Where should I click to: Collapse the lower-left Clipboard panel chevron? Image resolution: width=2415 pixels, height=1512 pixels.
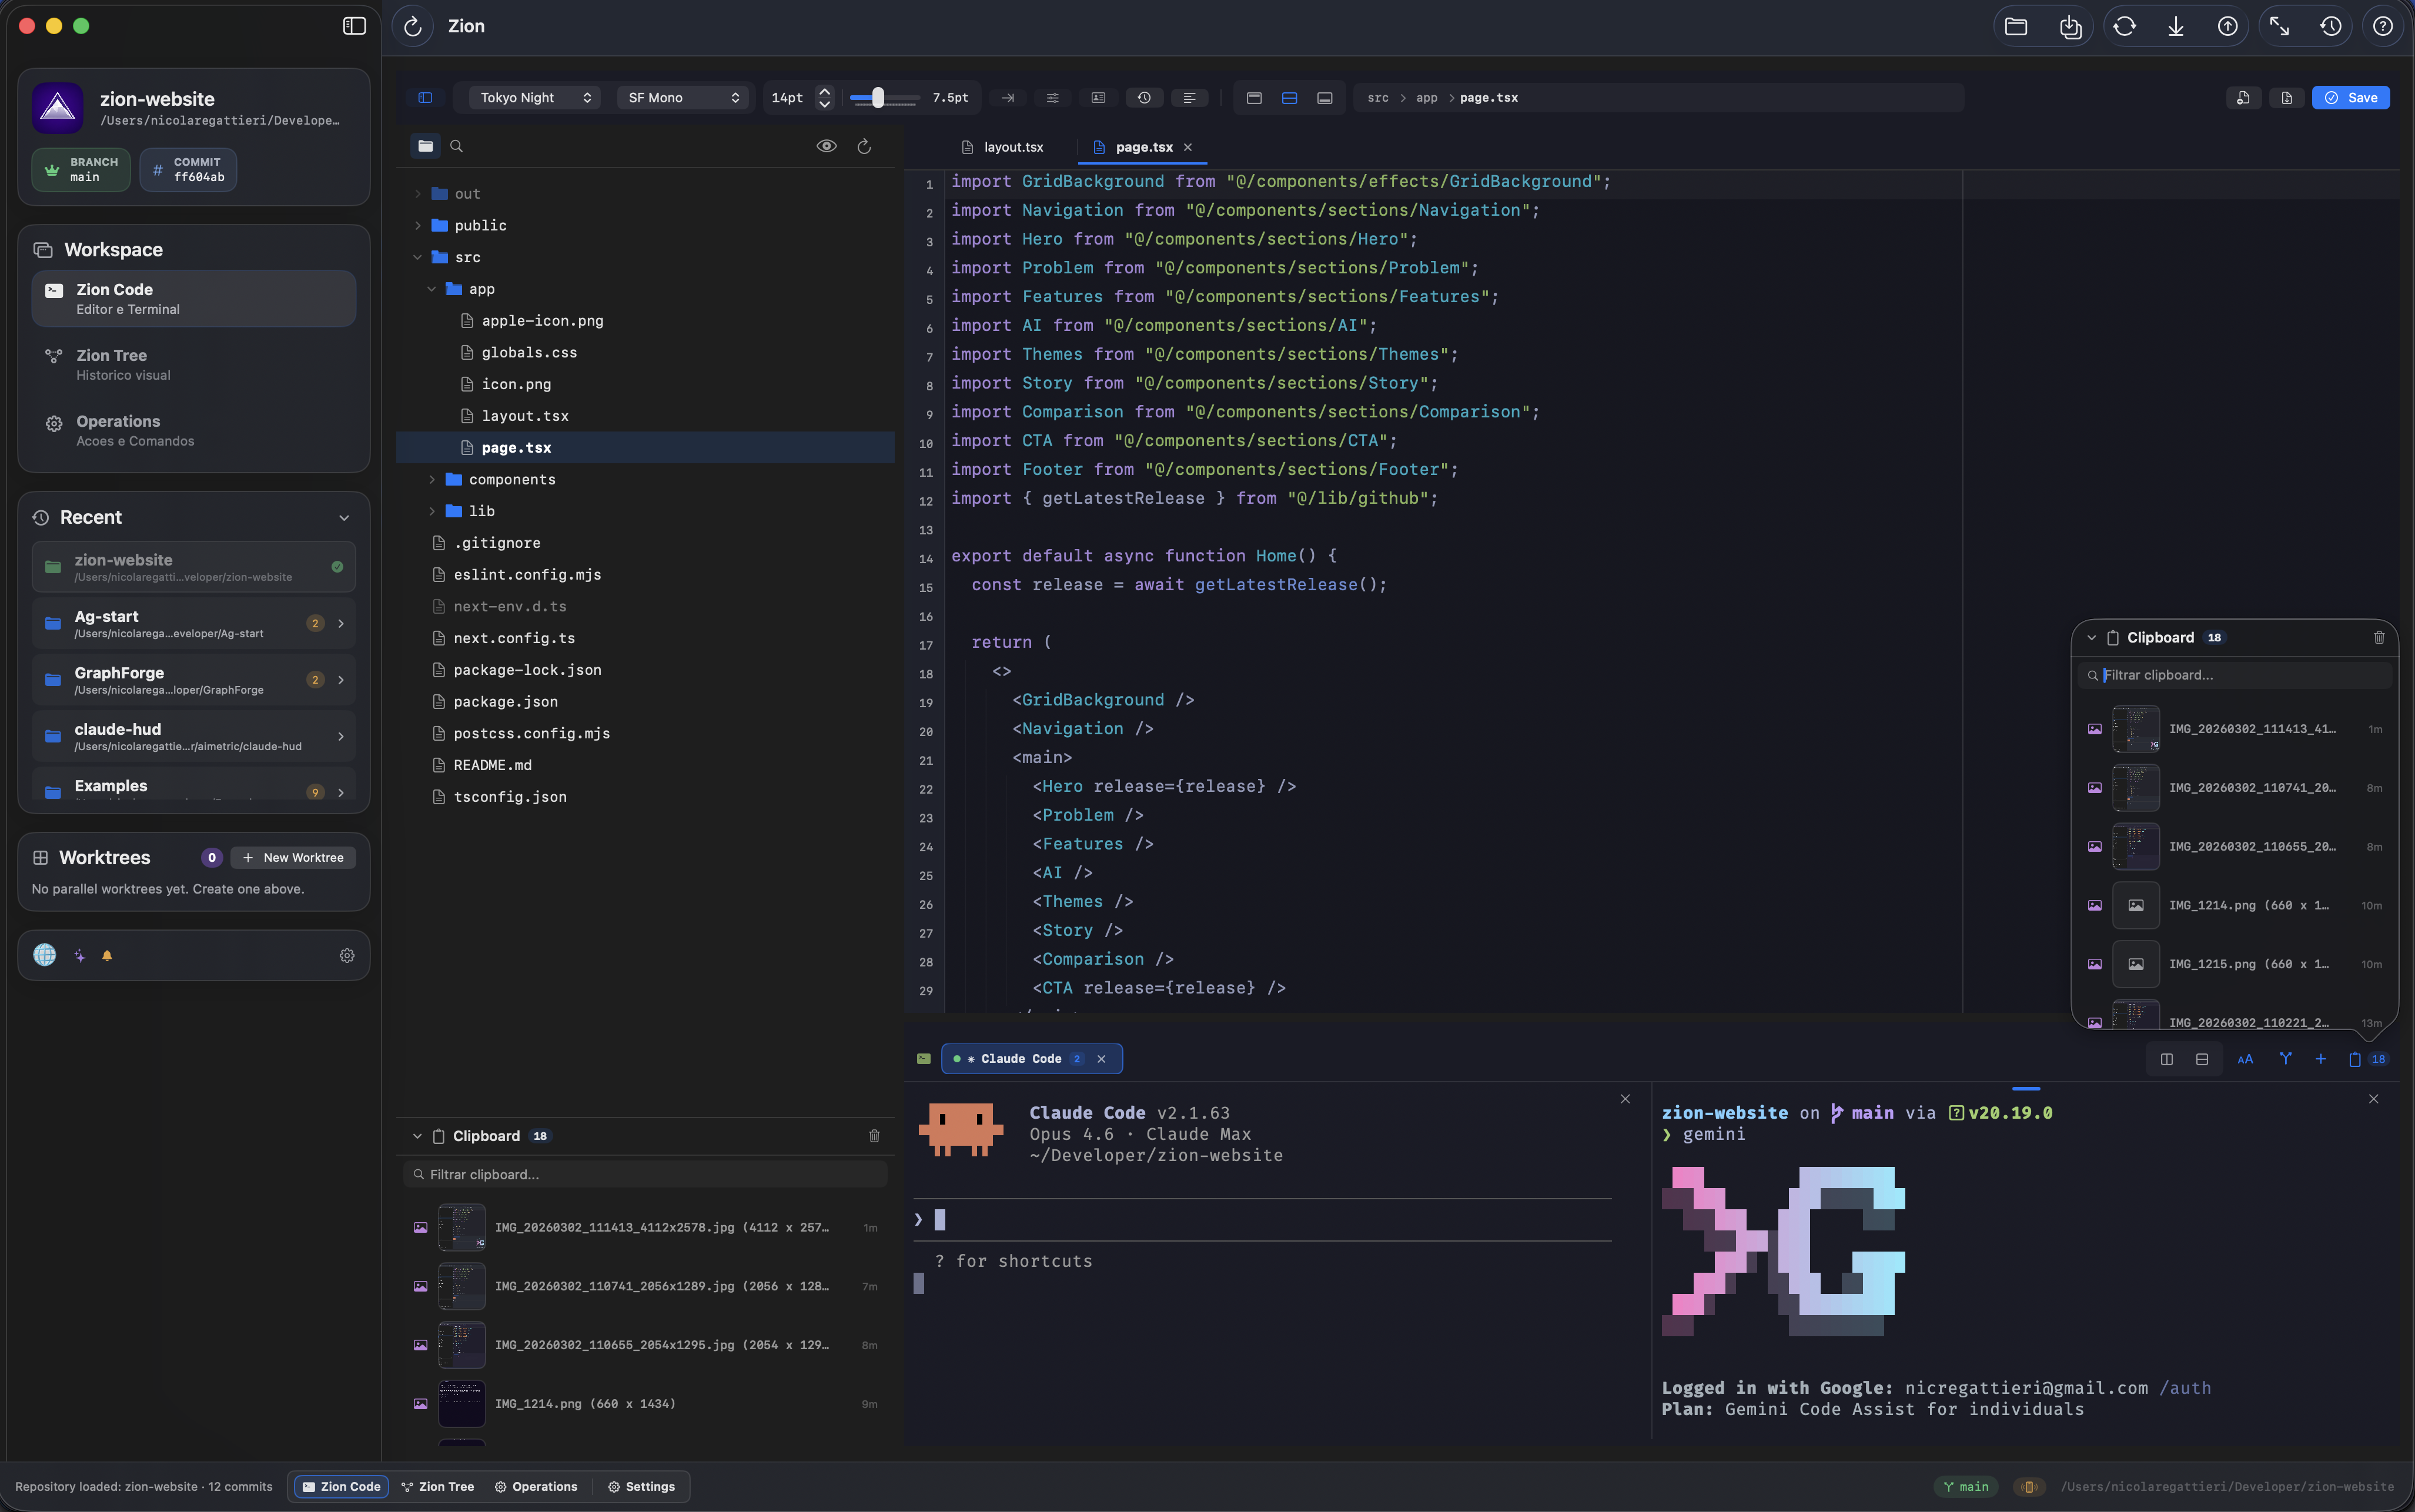pos(417,1136)
